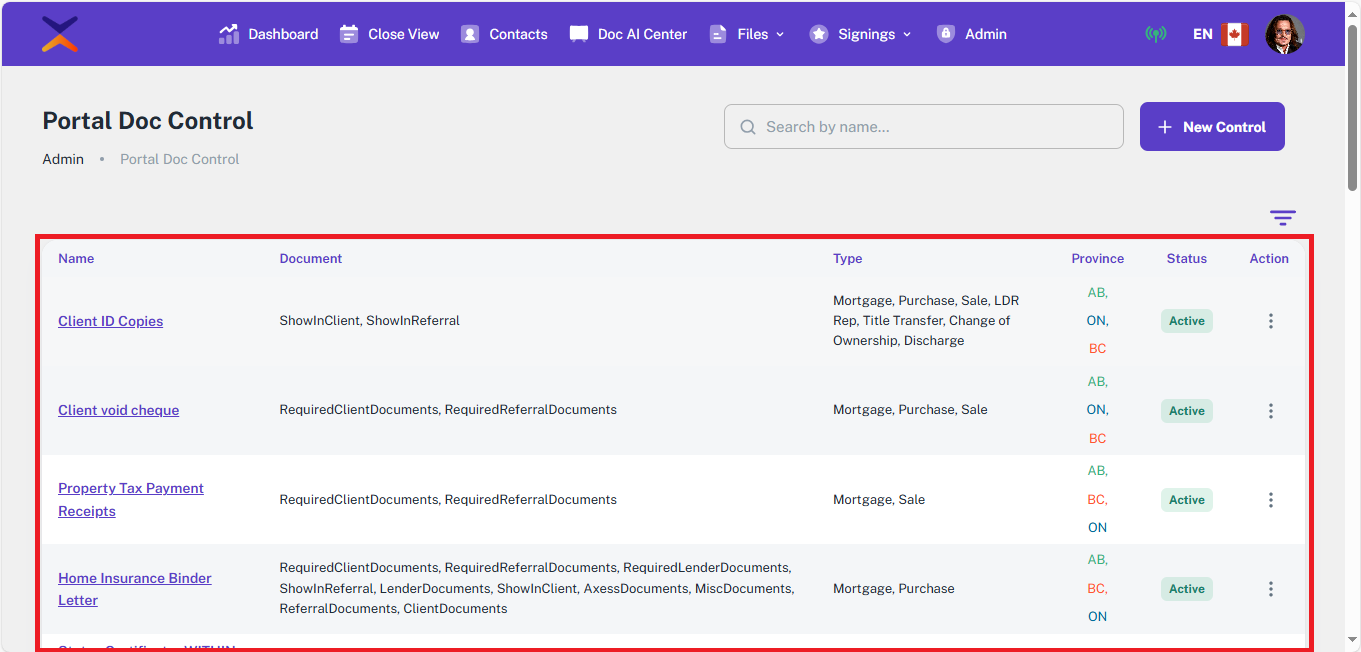Screen dimensions: 1361x652
Task: Open the filter icon above table
Action: point(1282,218)
